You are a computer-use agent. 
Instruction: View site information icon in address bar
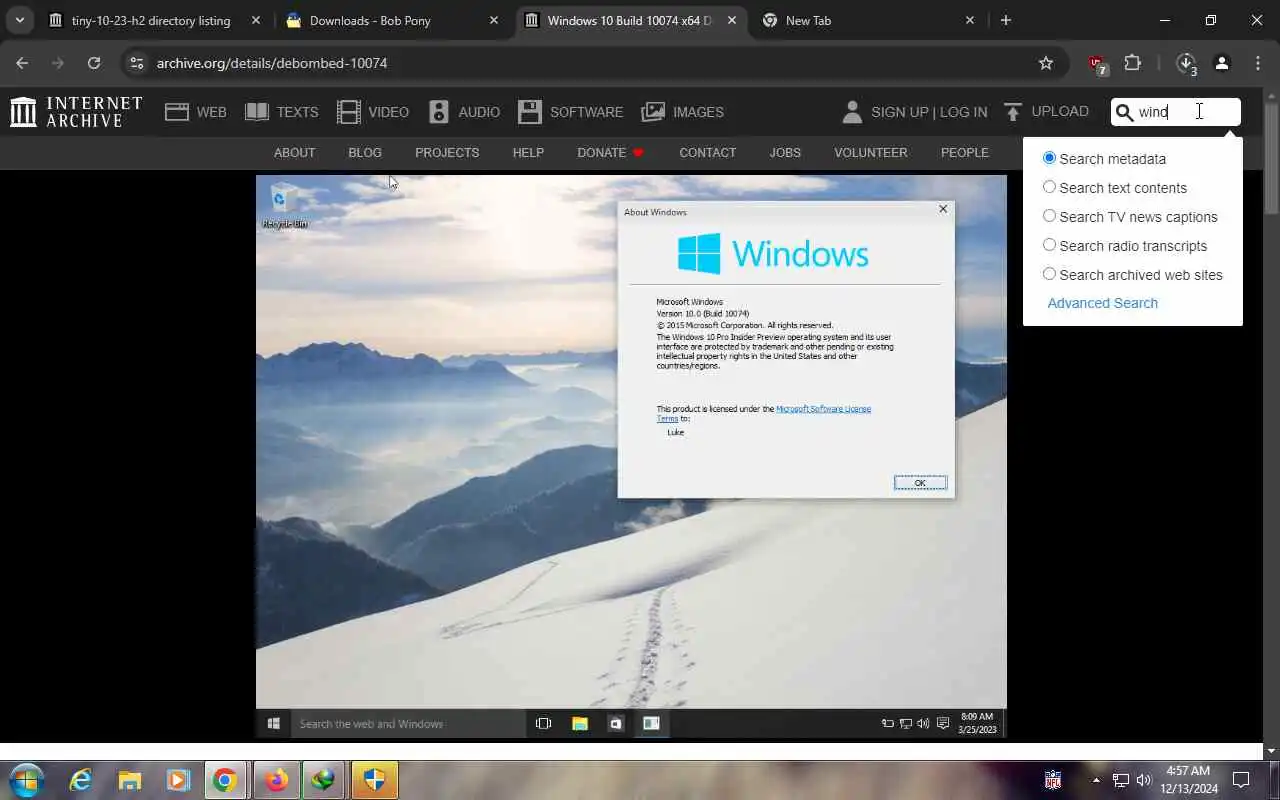click(x=137, y=63)
